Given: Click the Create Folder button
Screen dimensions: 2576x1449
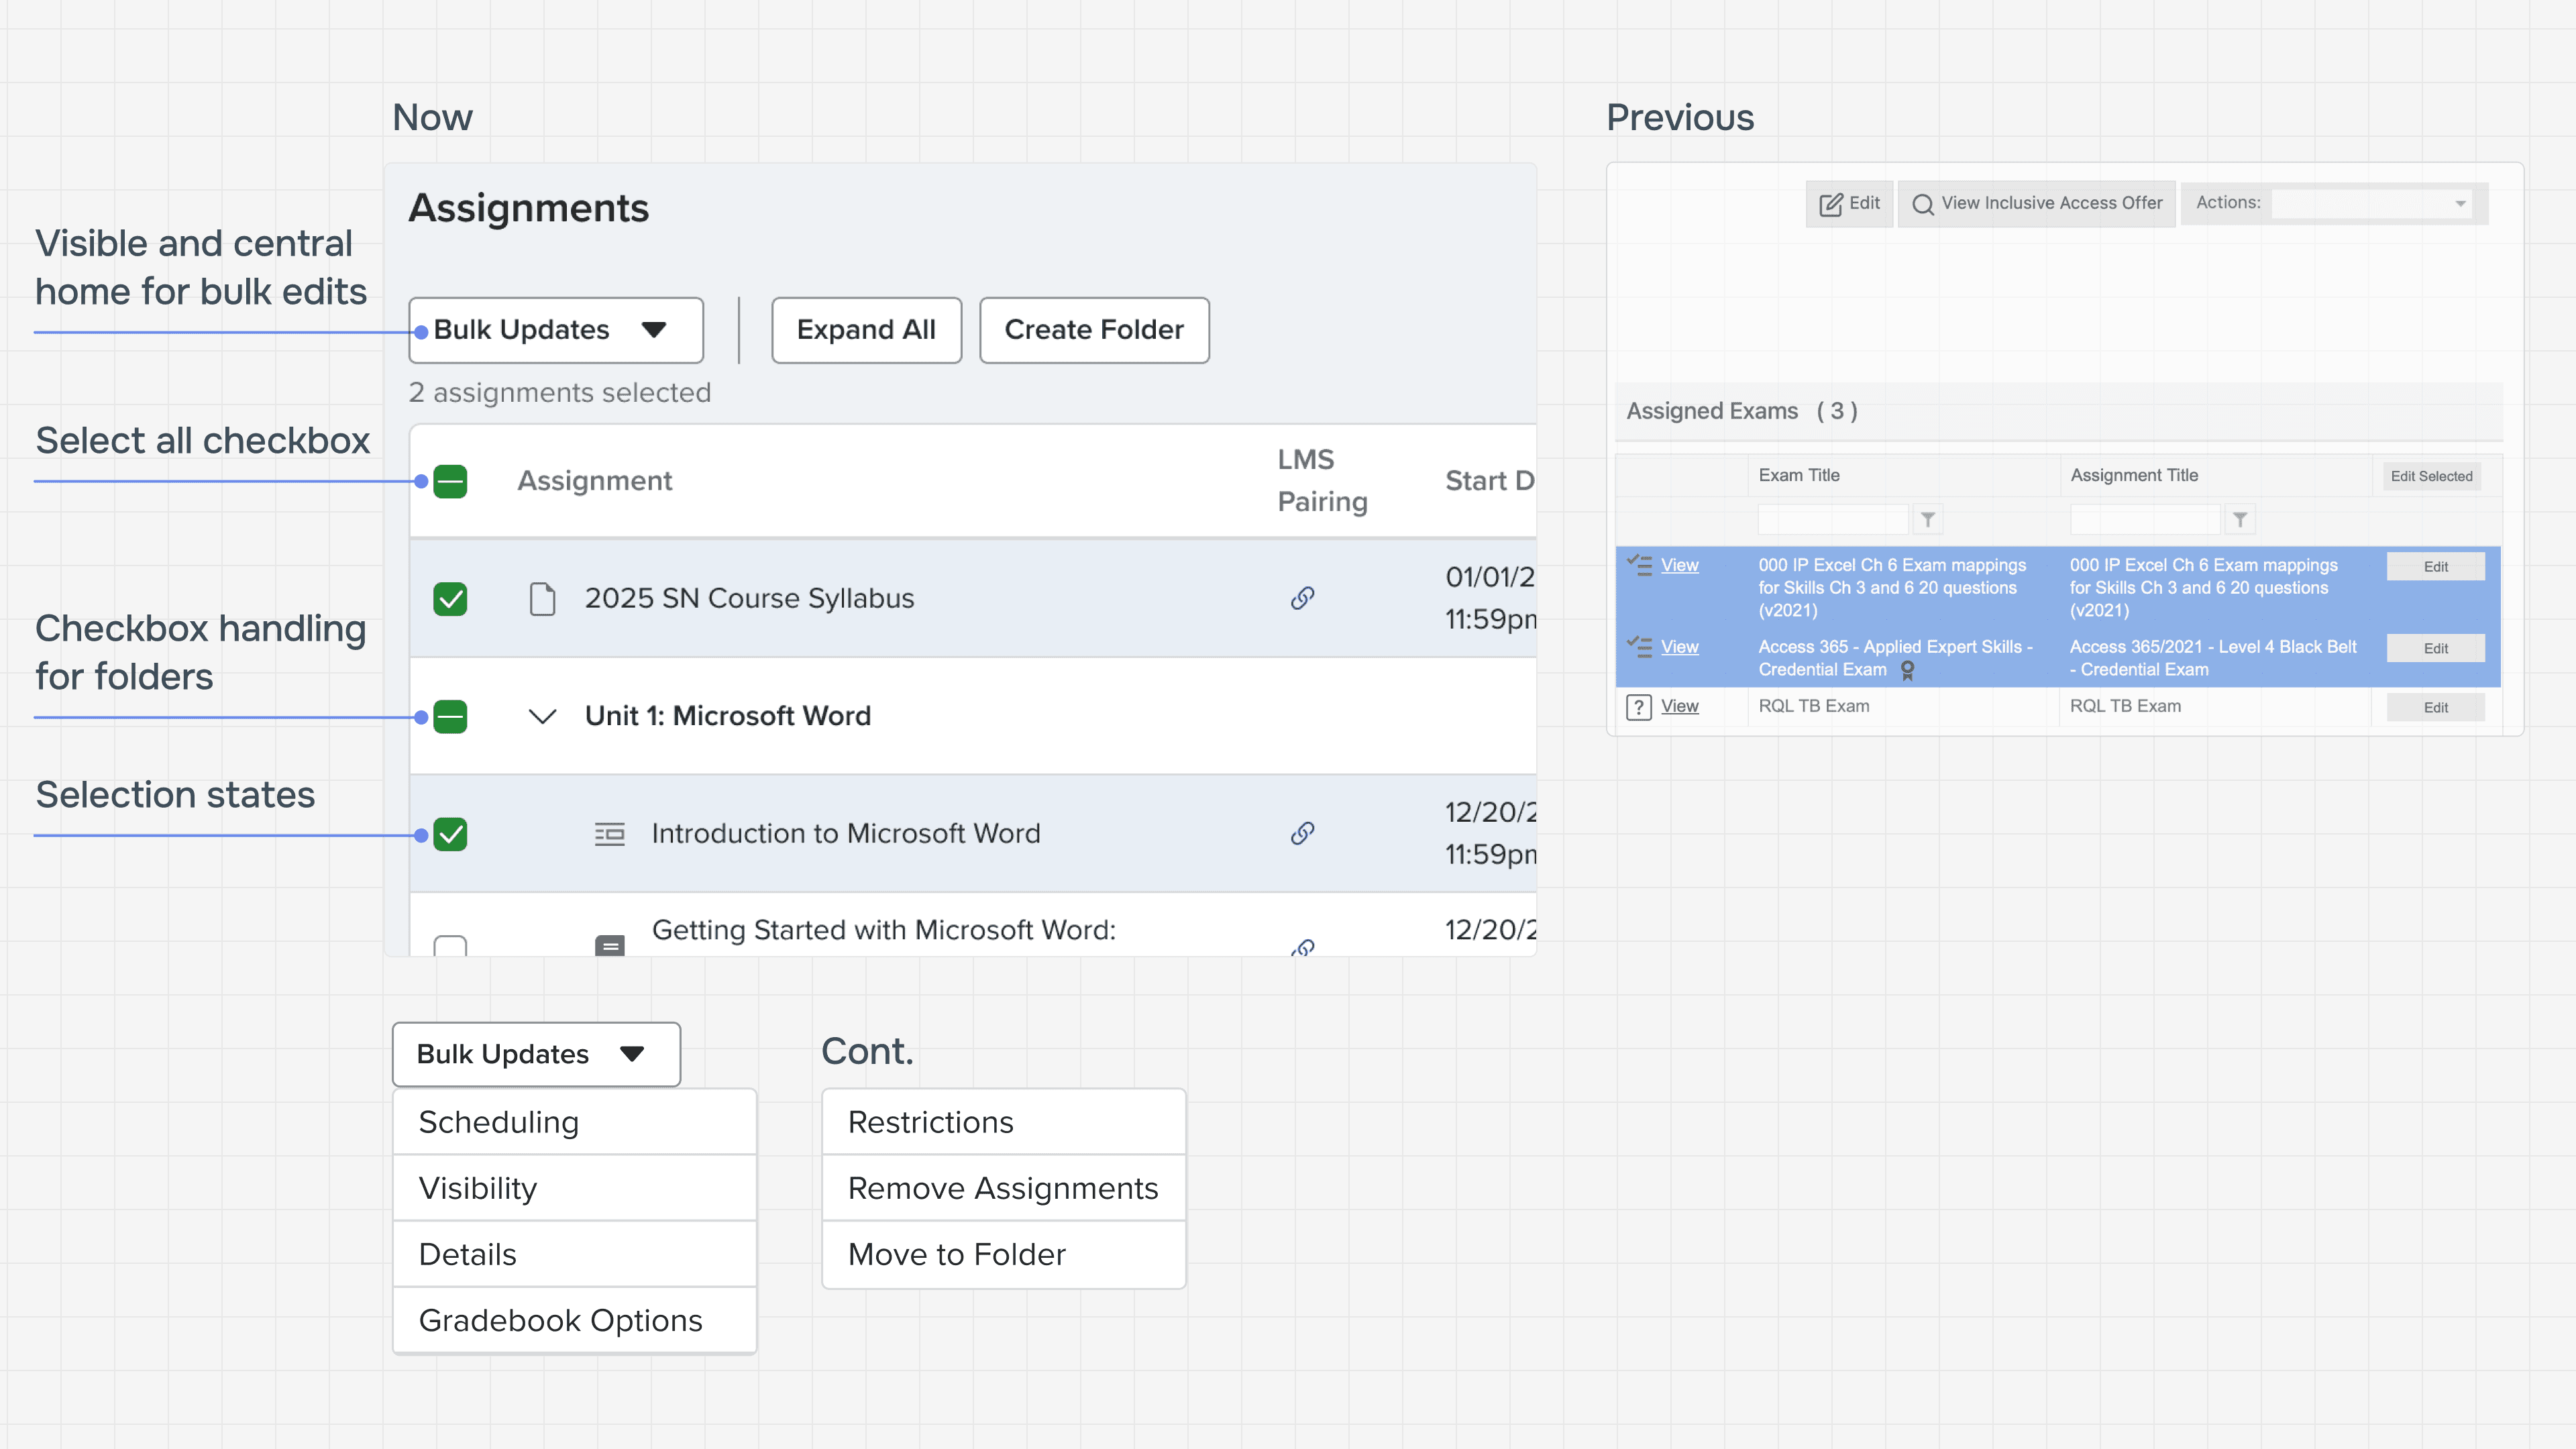Looking at the screenshot, I should tap(1094, 330).
